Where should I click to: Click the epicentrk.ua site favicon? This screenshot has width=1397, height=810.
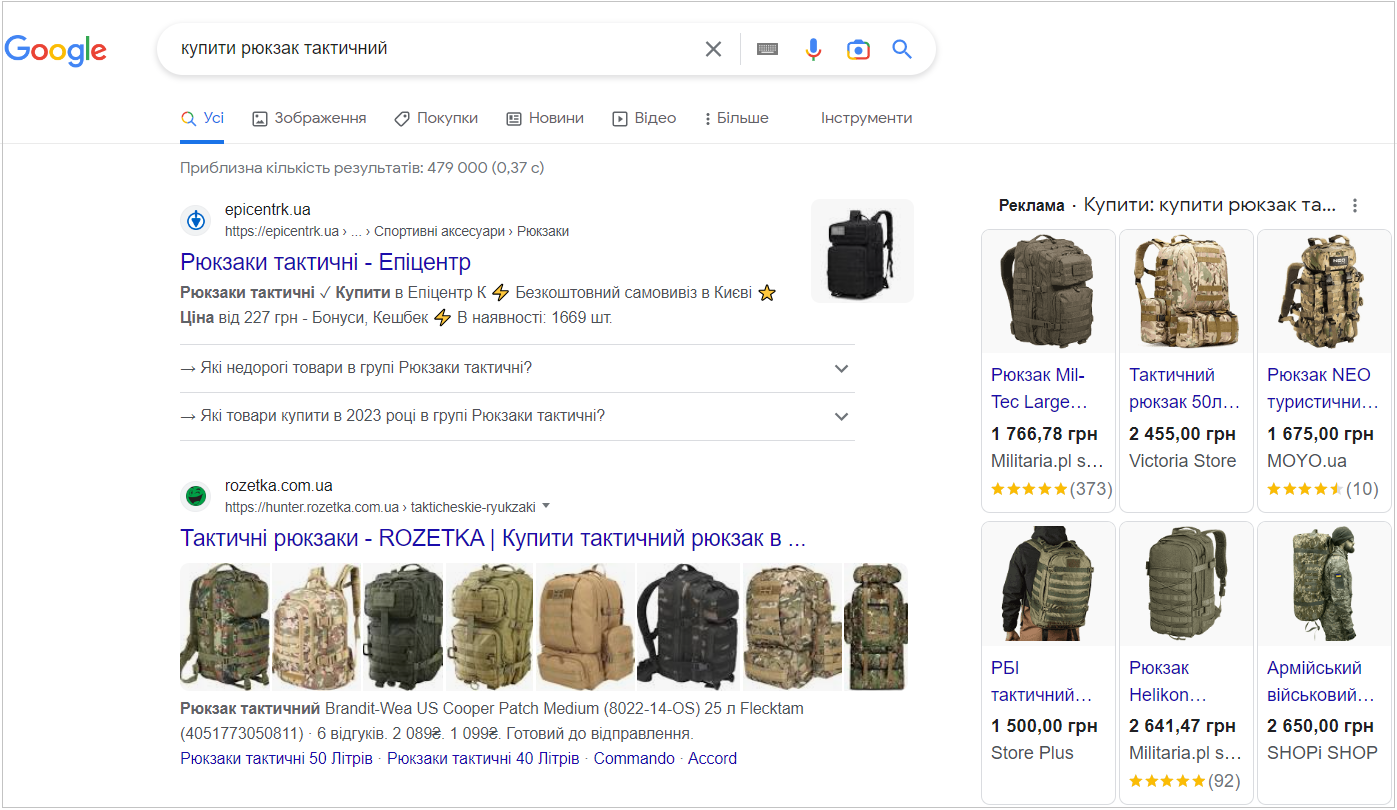point(196,220)
